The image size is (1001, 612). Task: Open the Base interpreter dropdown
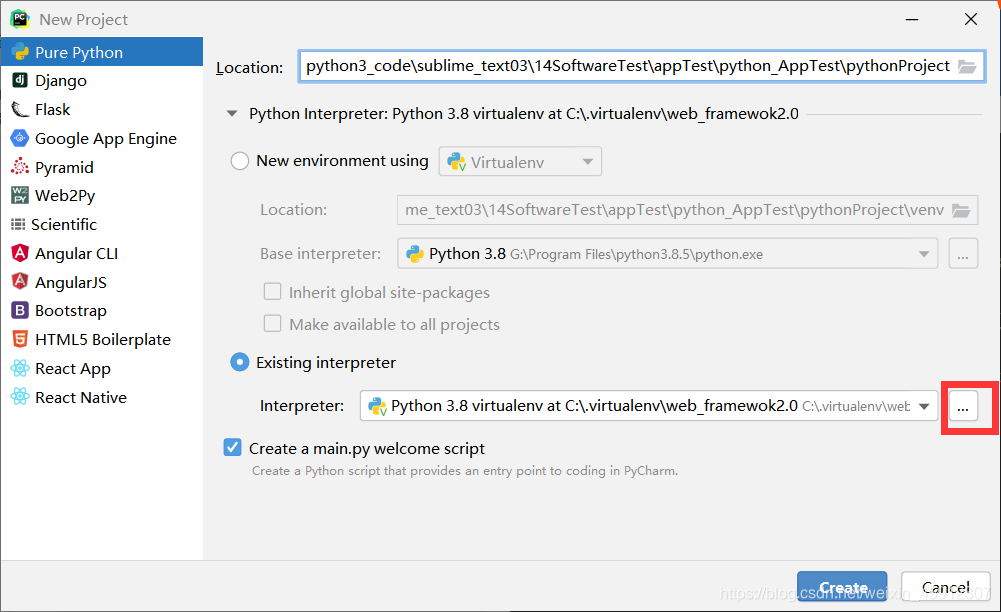[668, 253]
